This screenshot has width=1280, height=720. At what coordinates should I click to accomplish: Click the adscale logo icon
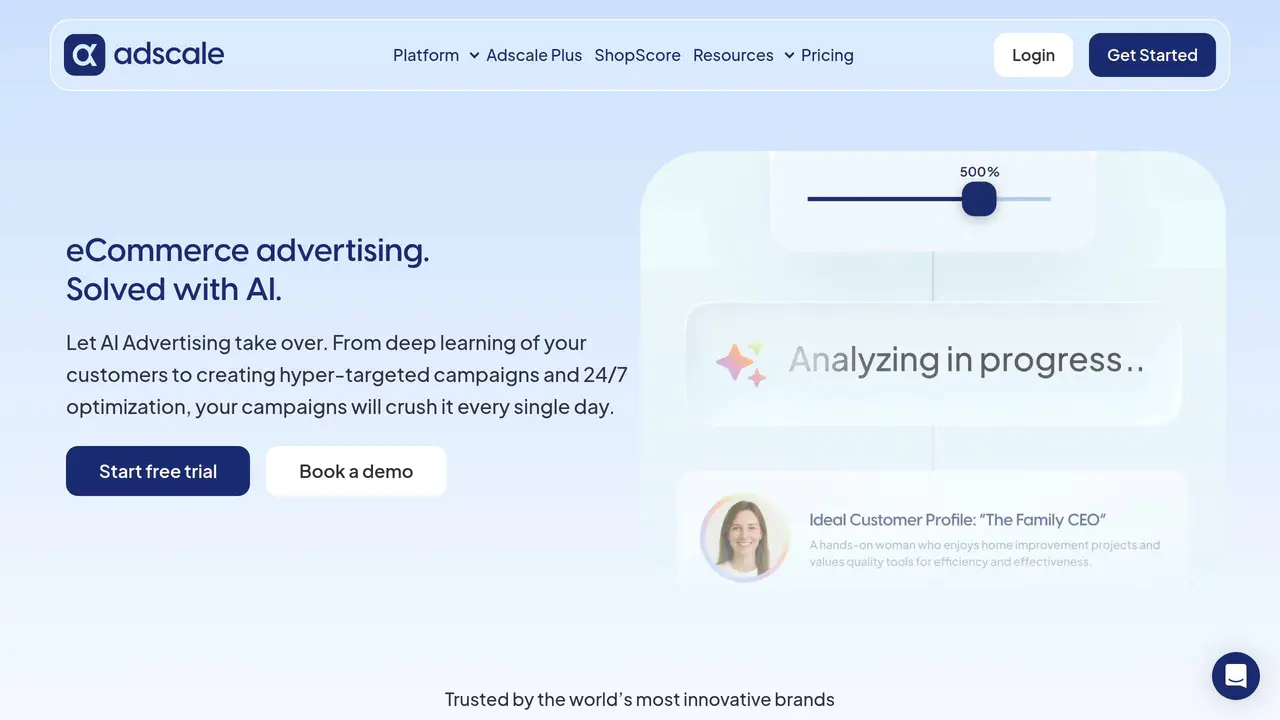(84, 55)
